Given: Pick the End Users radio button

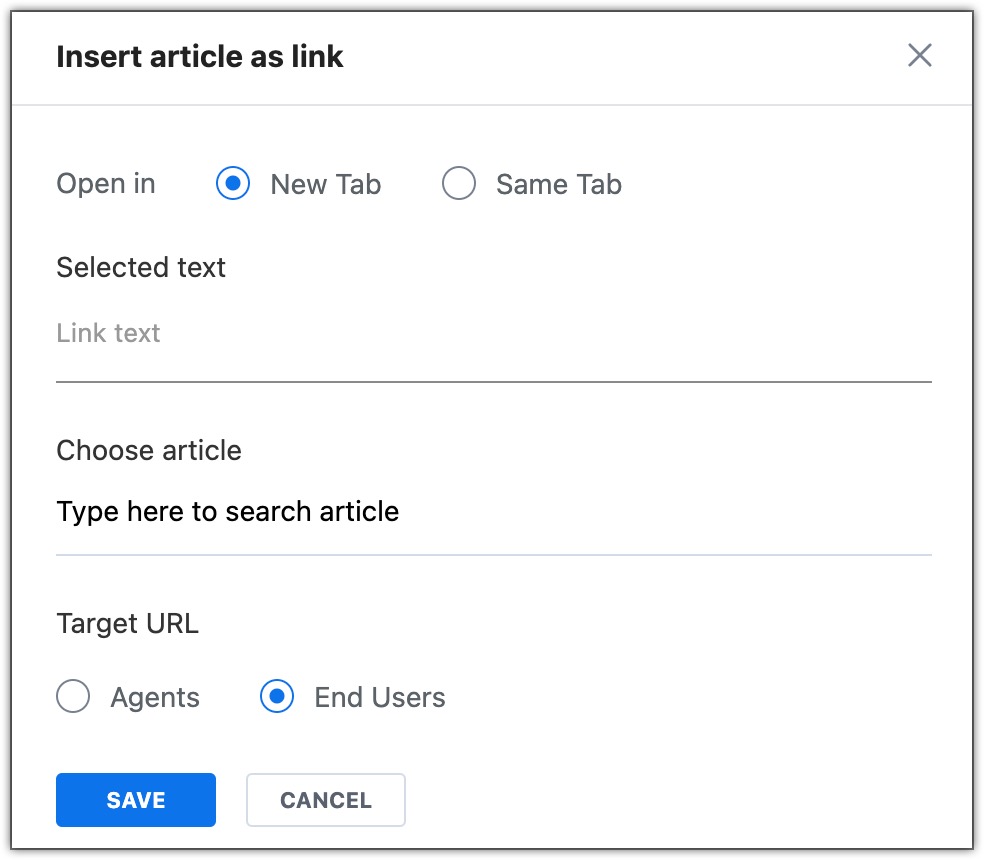Looking at the screenshot, I should click(277, 696).
